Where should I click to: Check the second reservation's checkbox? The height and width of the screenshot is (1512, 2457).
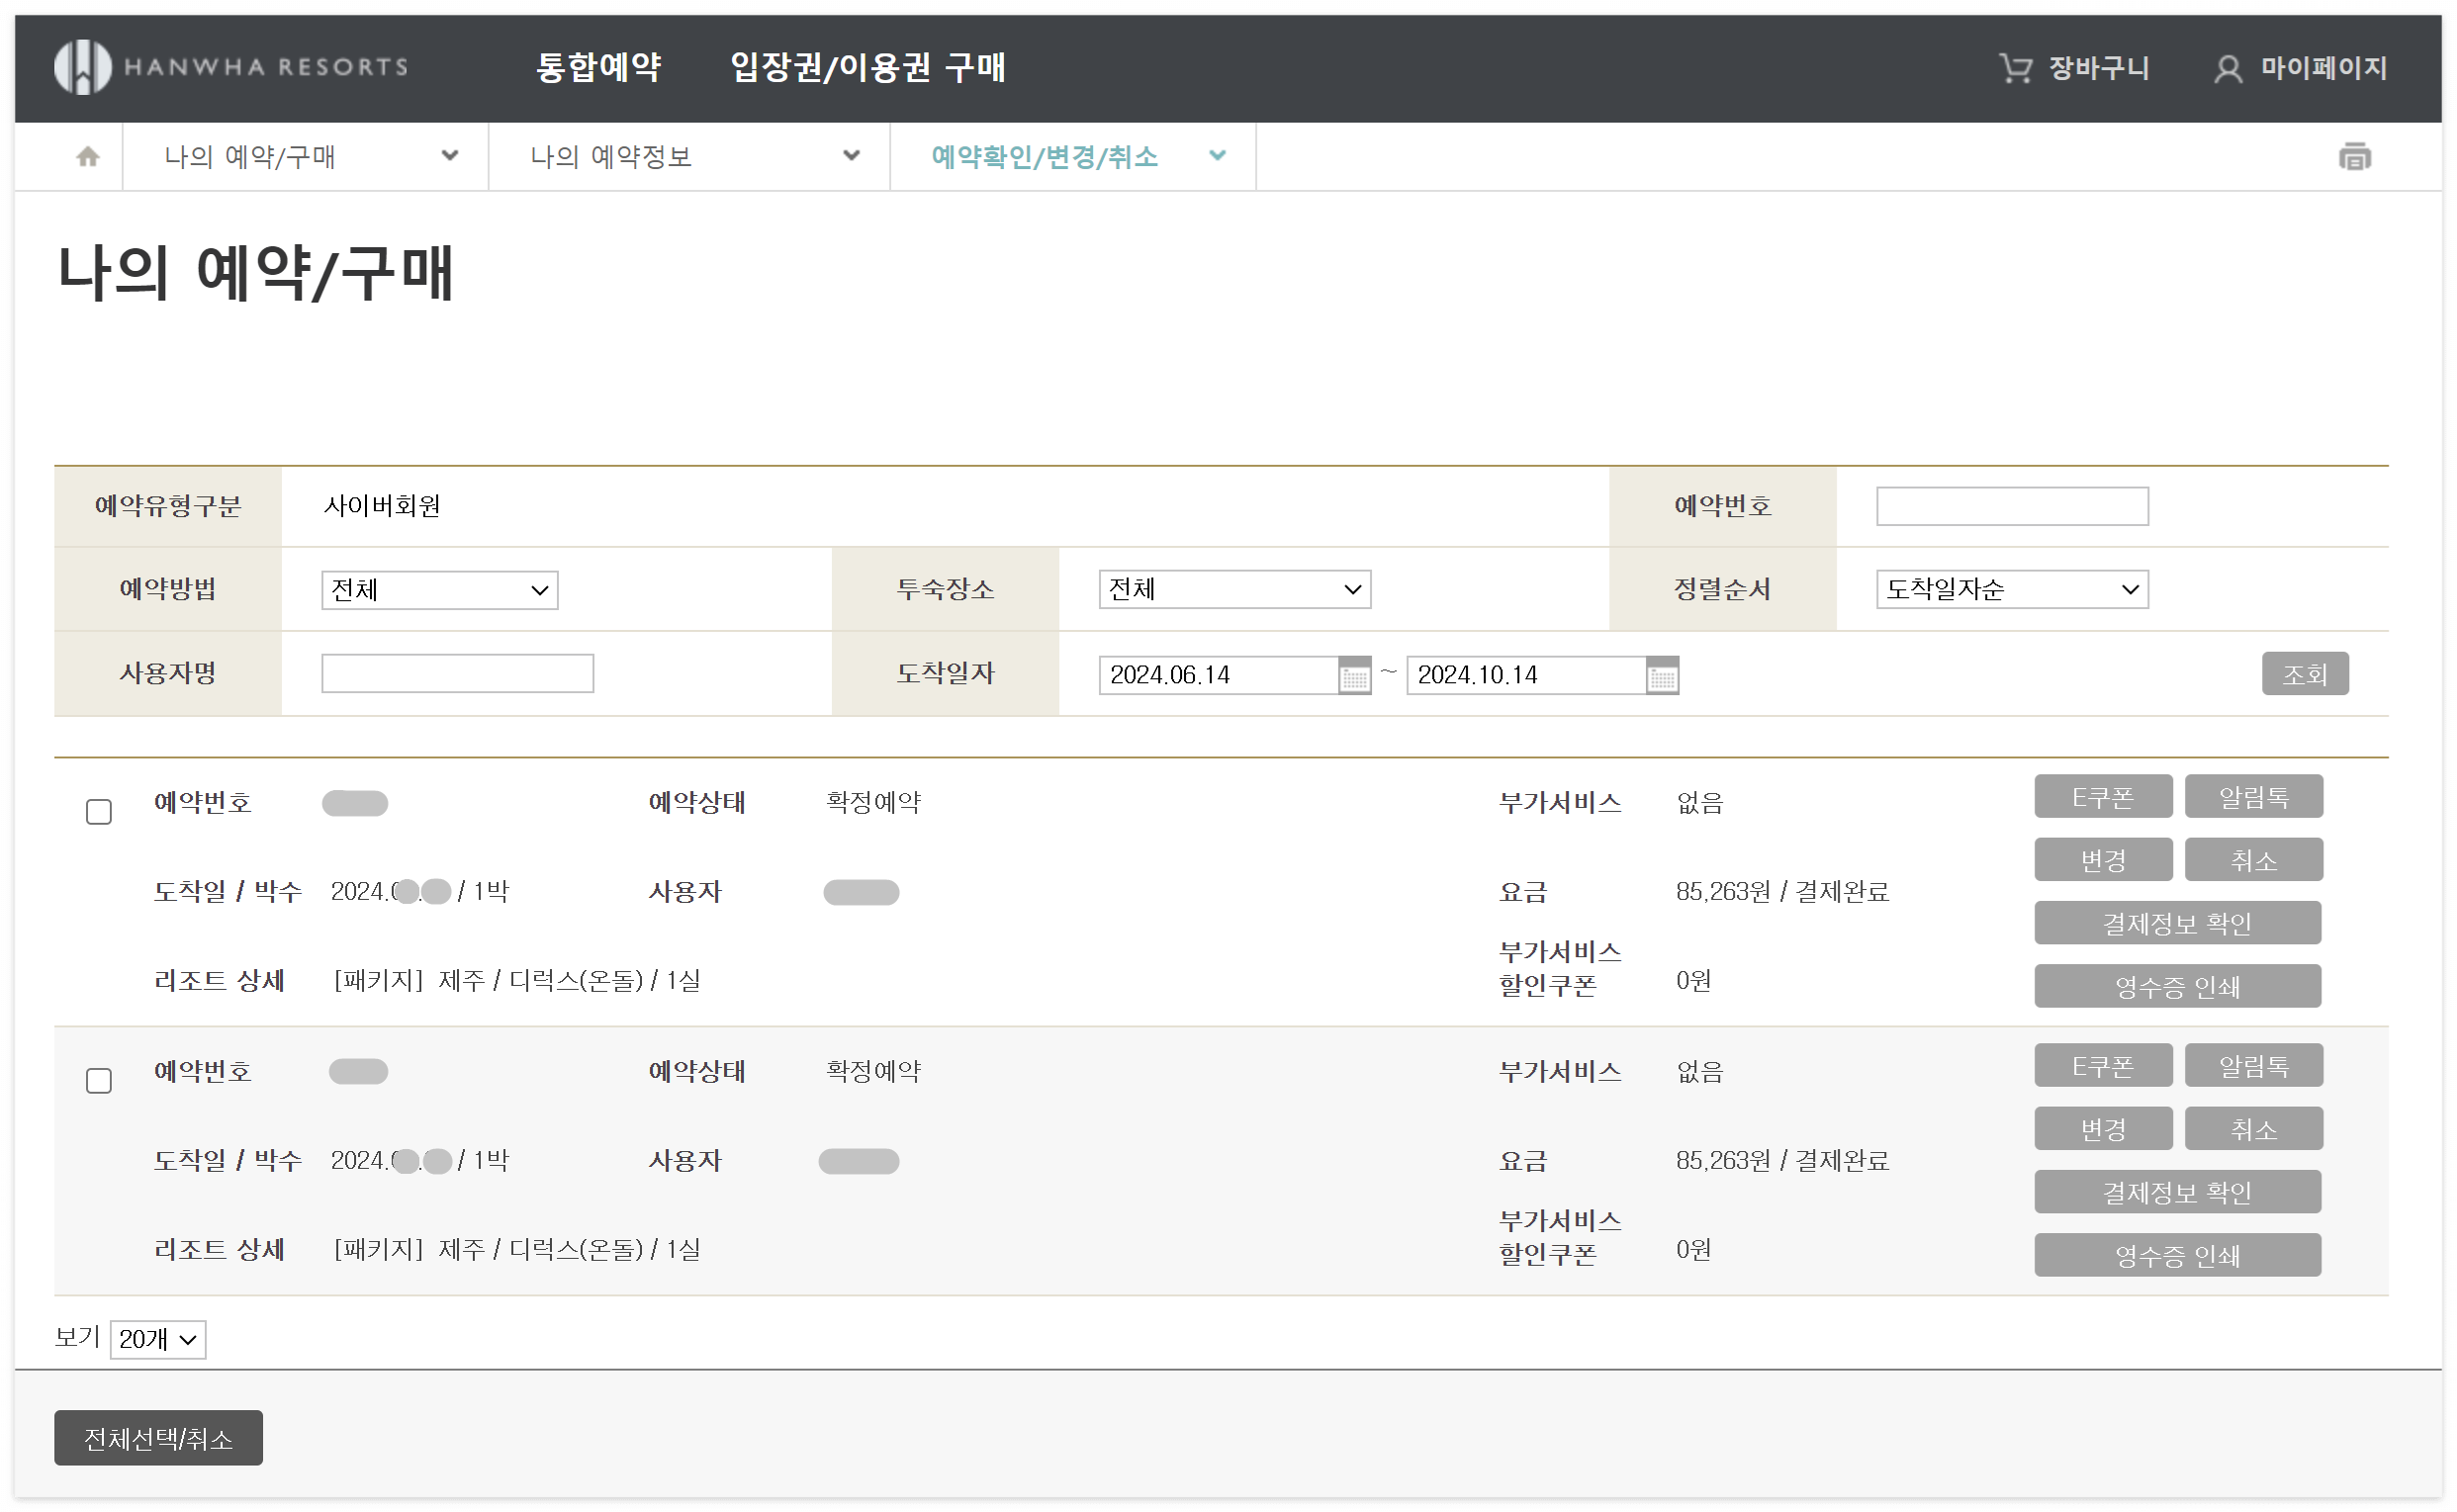point(99,1080)
